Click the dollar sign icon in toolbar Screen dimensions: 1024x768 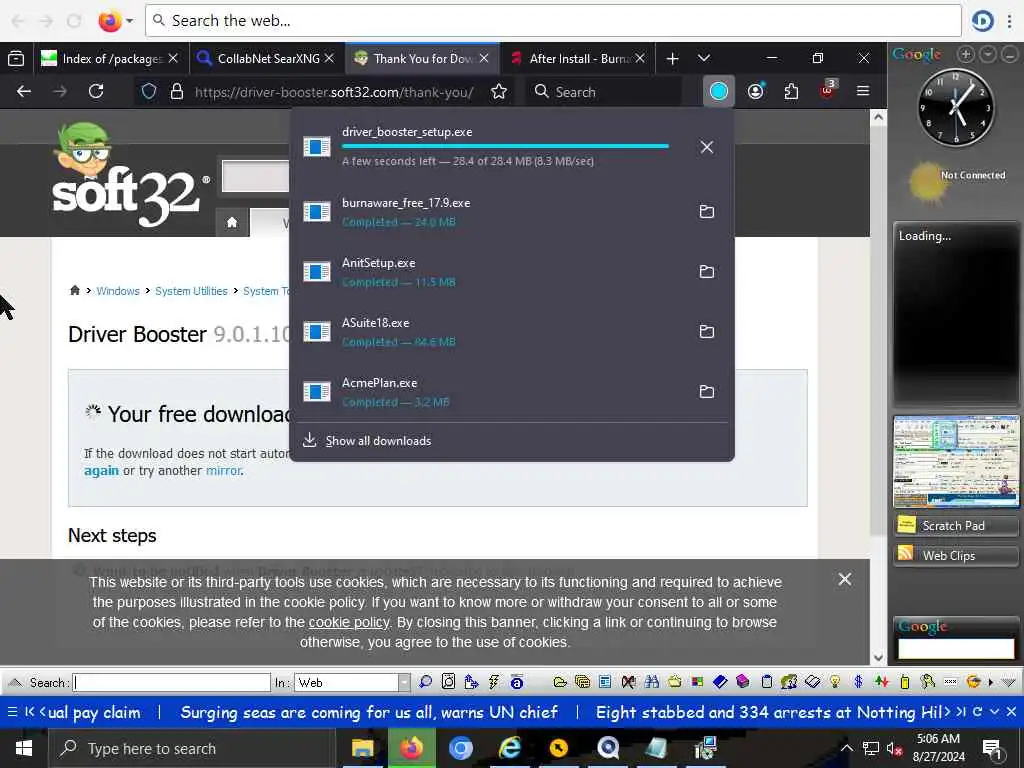click(x=858, y=682)
